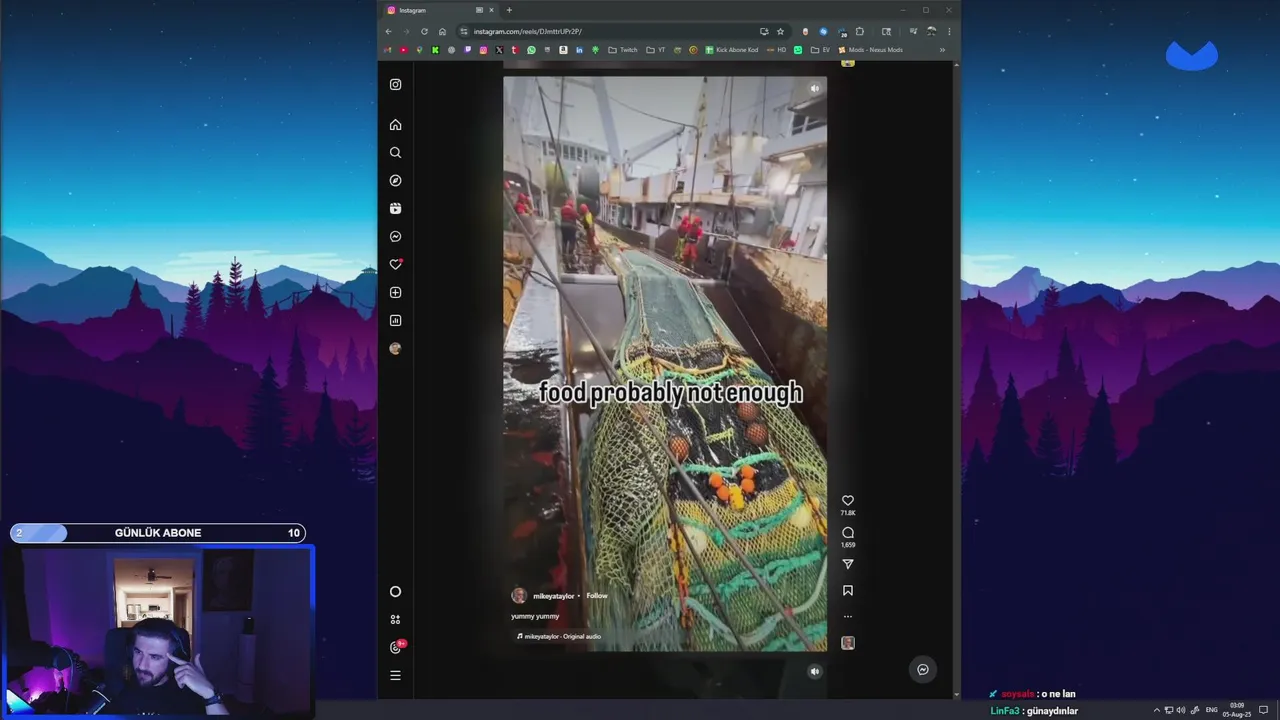Open the Explore compass icon
This screenshot has height=720, width=1280.
[395, 181]
